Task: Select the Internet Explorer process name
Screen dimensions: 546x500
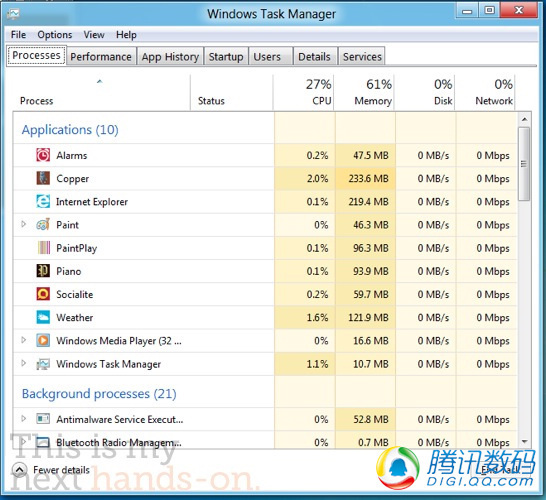Action: [x=92, y=202]
